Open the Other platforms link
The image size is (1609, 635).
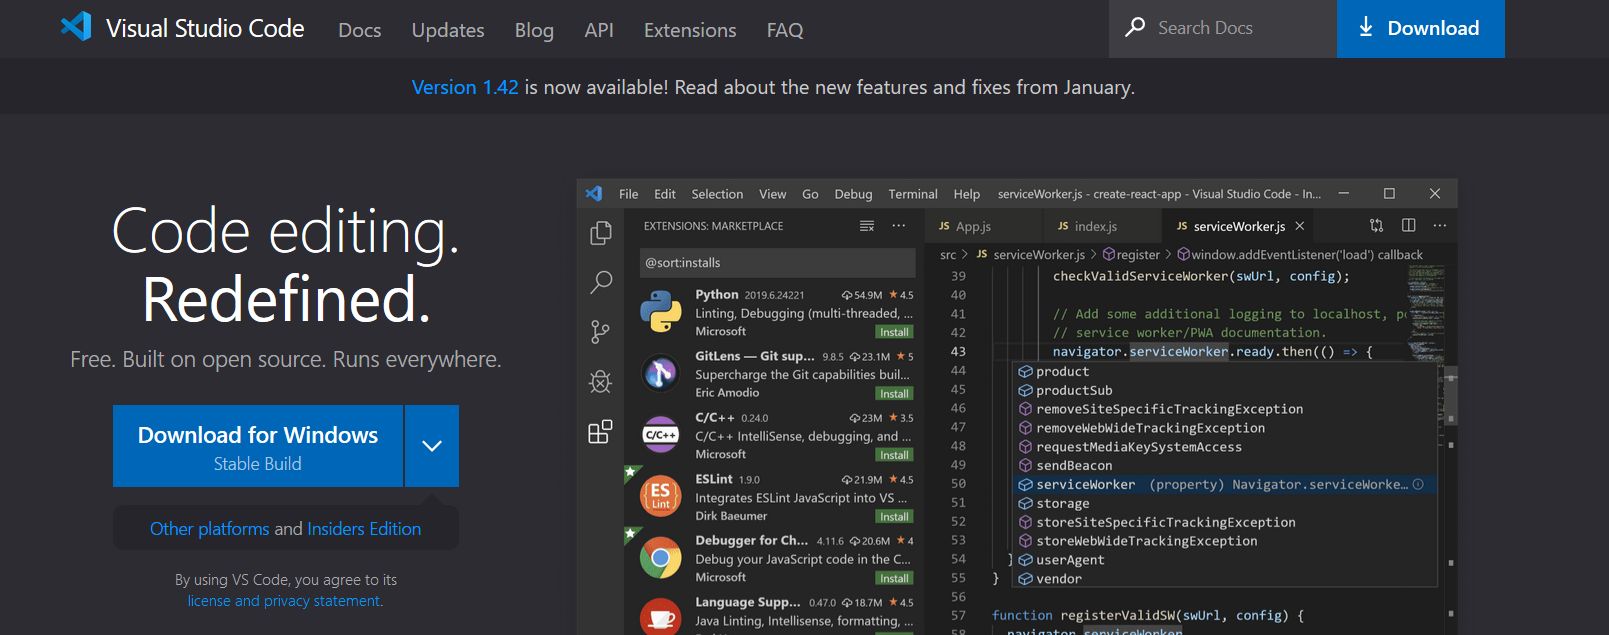(x=209, y=529)
